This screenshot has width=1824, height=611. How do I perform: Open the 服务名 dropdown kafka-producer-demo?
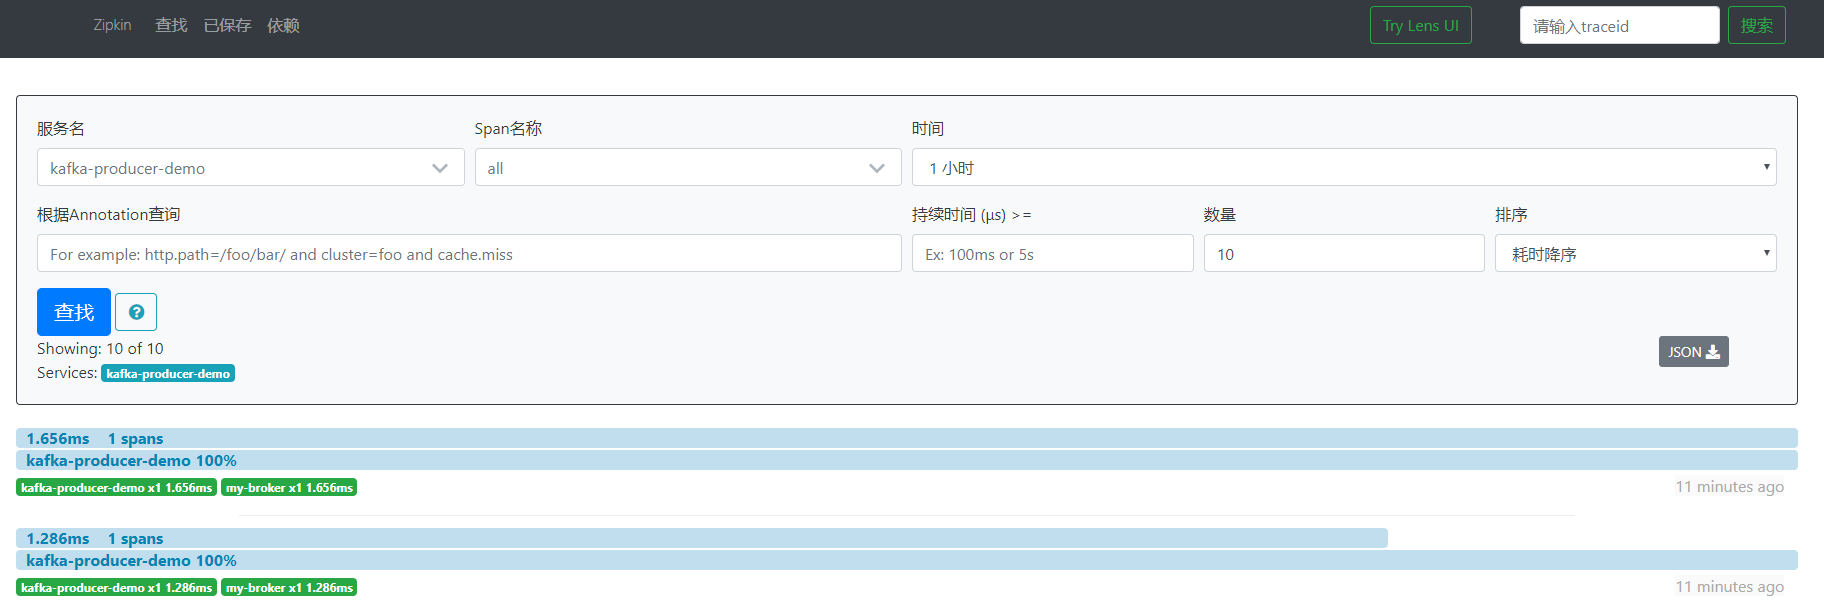coord(250,167)
